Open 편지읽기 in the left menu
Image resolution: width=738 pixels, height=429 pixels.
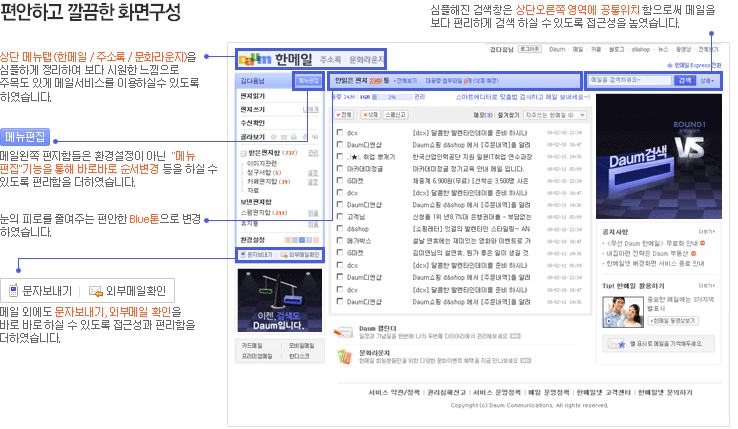click(x=253, y=96)
